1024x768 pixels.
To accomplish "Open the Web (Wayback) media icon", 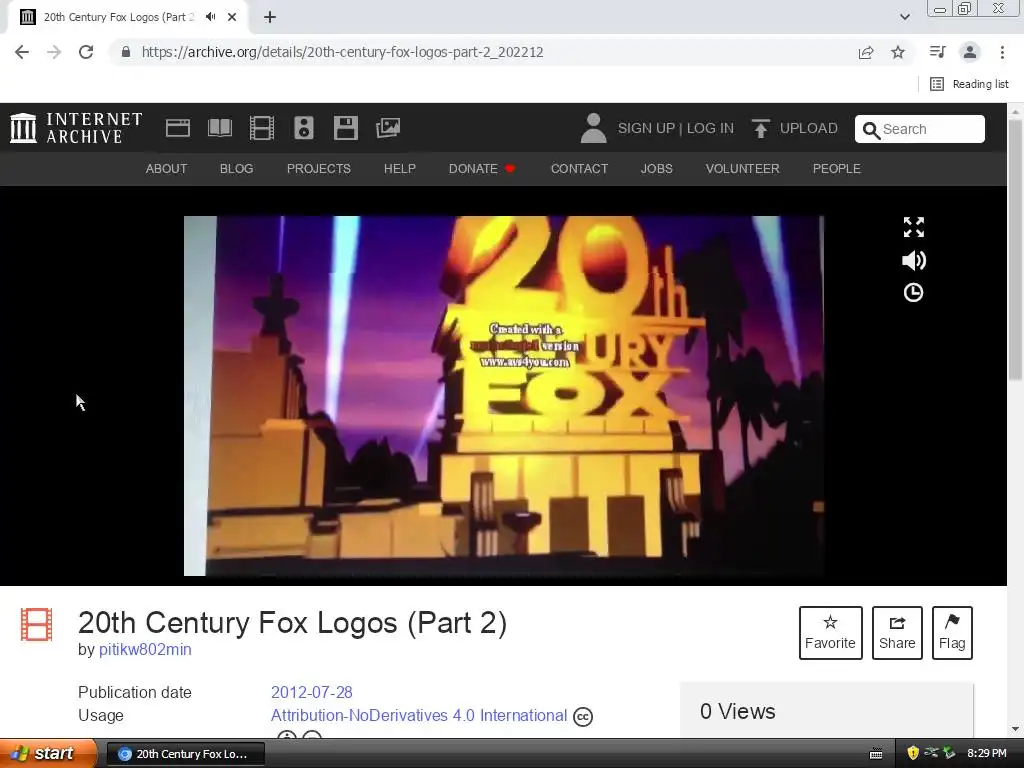I will coord(178,128).
